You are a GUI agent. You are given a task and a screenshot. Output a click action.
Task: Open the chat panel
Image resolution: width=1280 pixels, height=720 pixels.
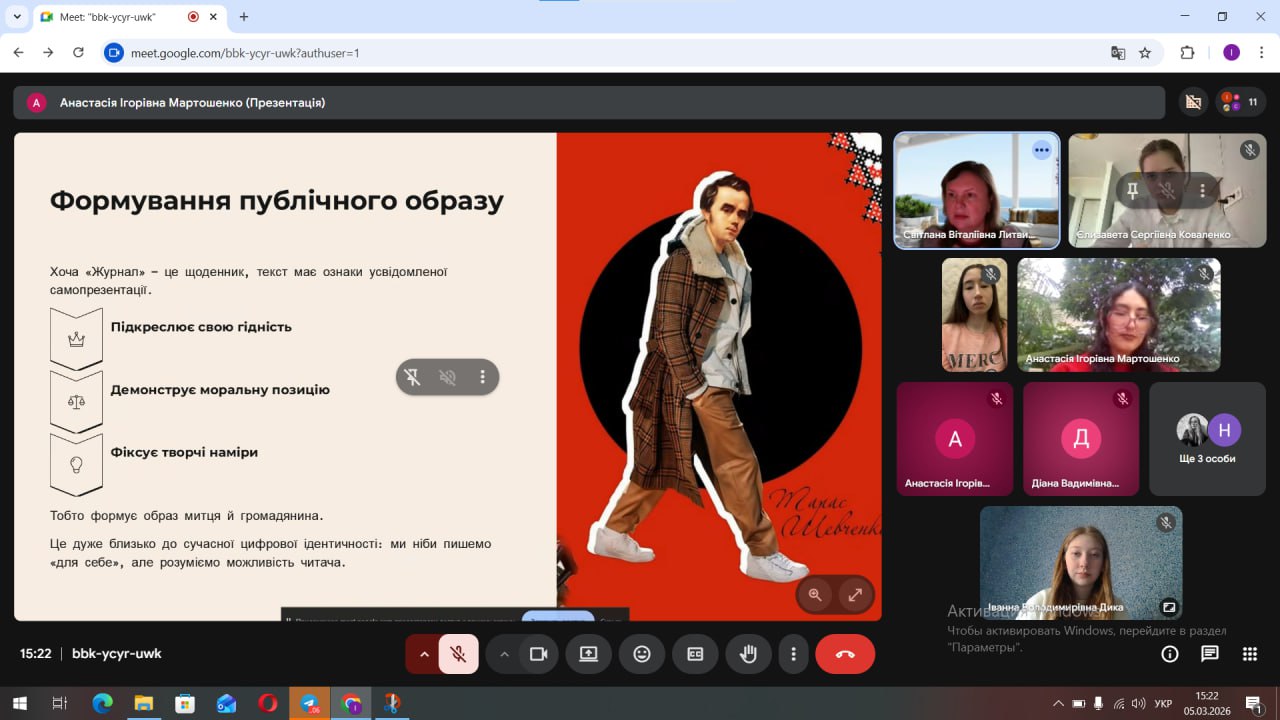pos(1210,654)
